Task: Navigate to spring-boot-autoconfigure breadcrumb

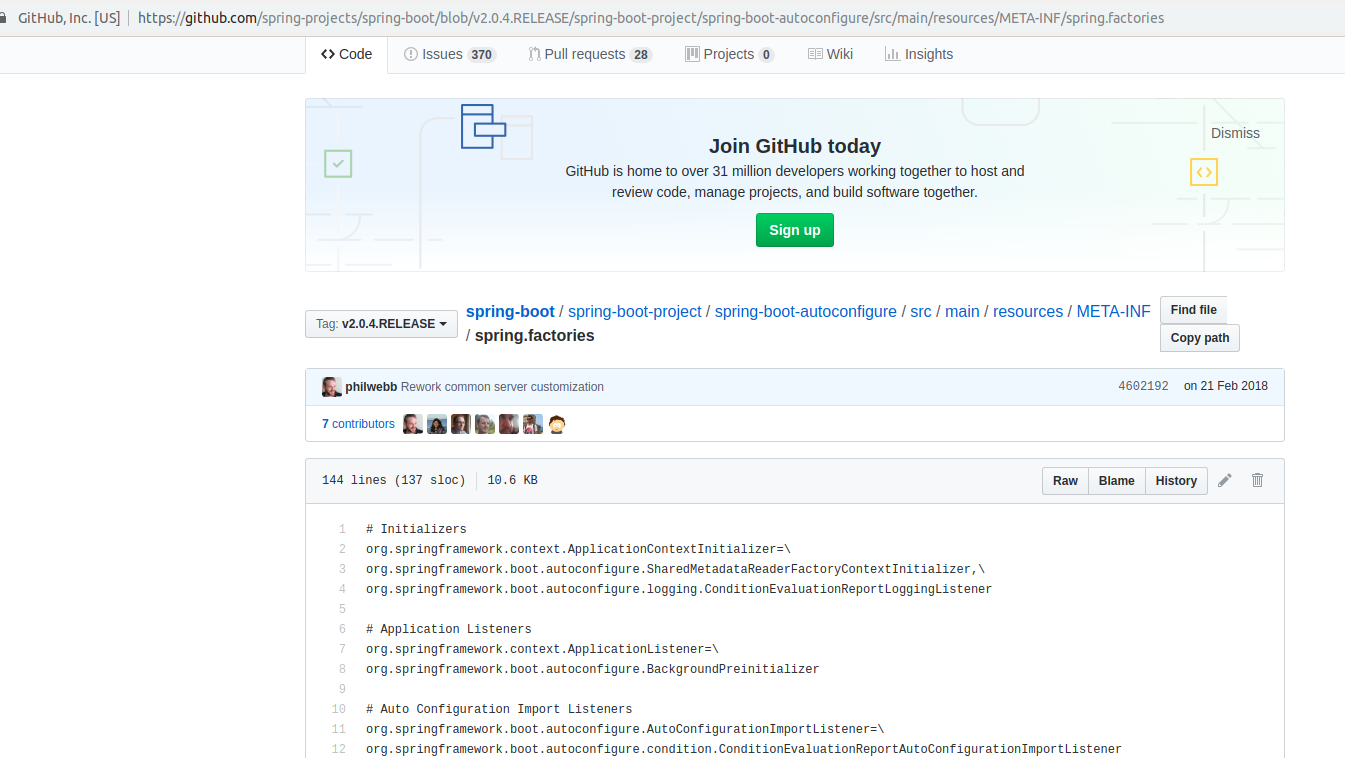Action: 806,311
